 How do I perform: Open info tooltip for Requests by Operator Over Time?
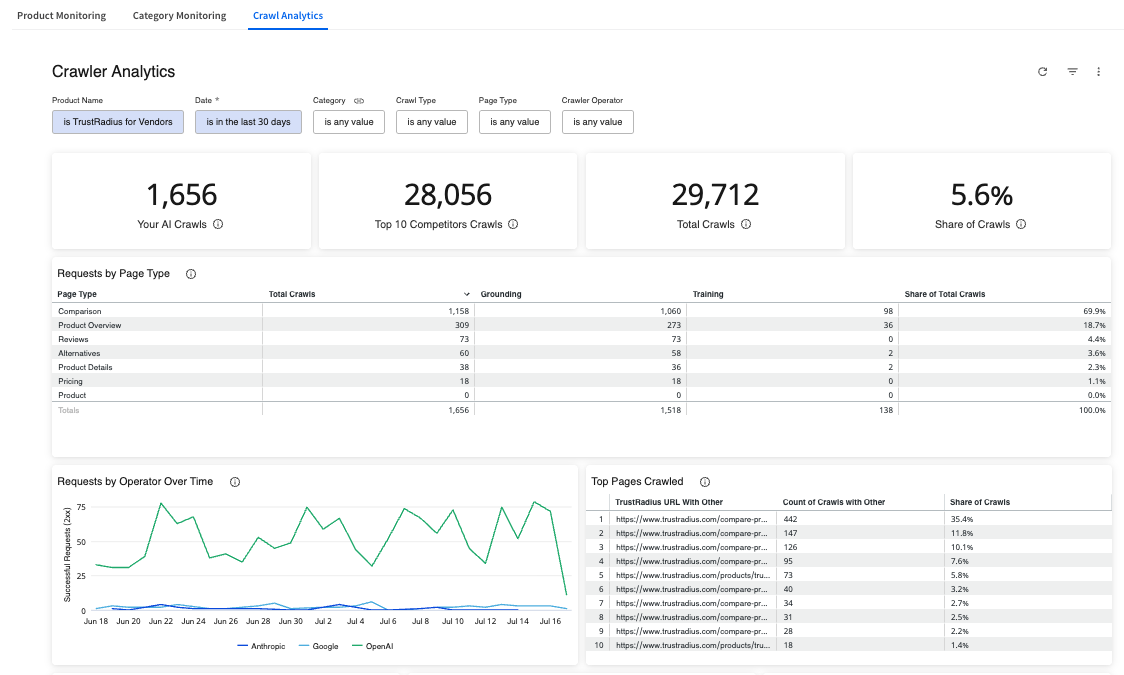click(x=234, y=482)
